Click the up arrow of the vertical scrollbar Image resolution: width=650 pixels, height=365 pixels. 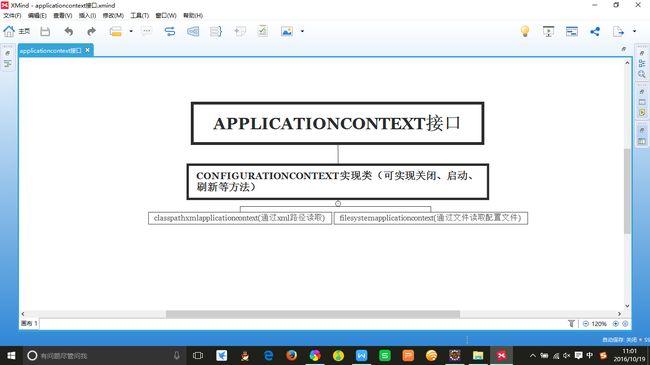pos(627,63)
